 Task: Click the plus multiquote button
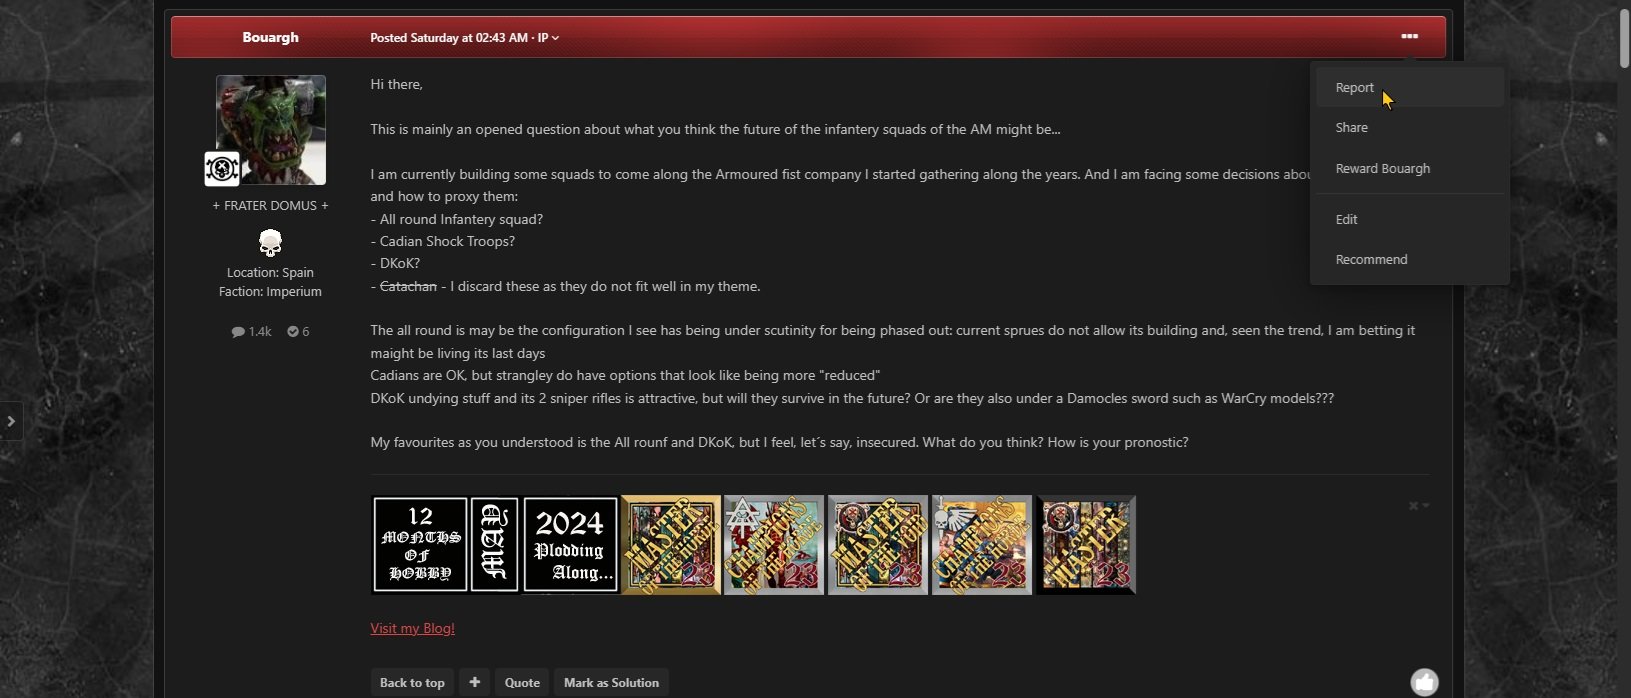[x=474, y=682]
